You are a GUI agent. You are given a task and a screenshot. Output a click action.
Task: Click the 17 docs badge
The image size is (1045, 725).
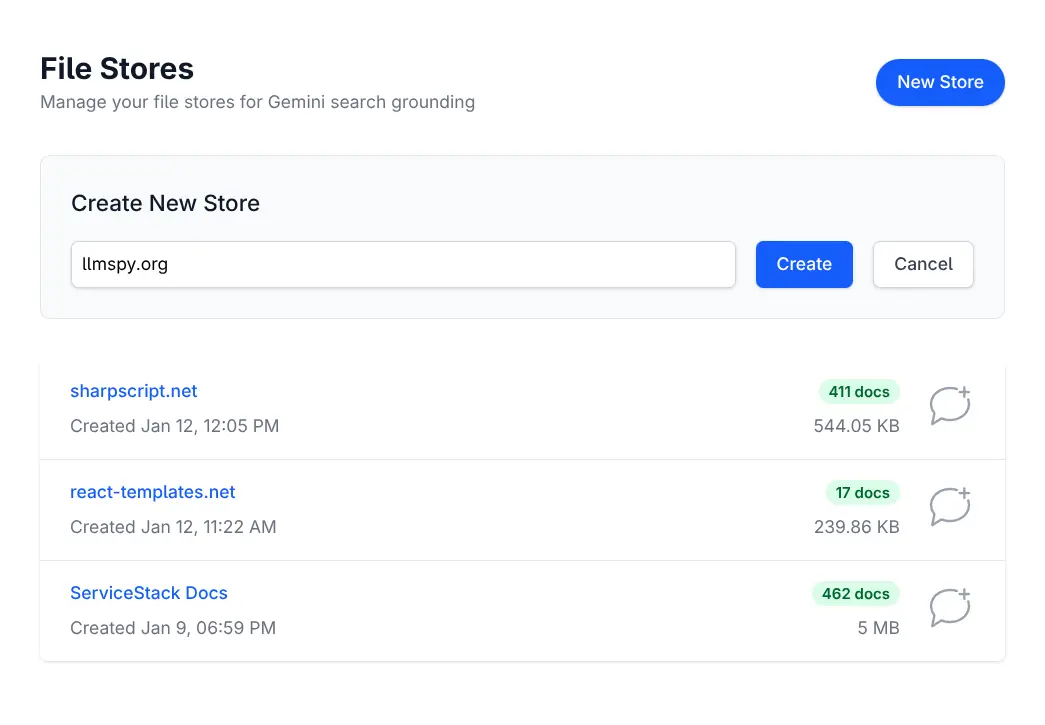pyautogui.click(x=862, y=493)
